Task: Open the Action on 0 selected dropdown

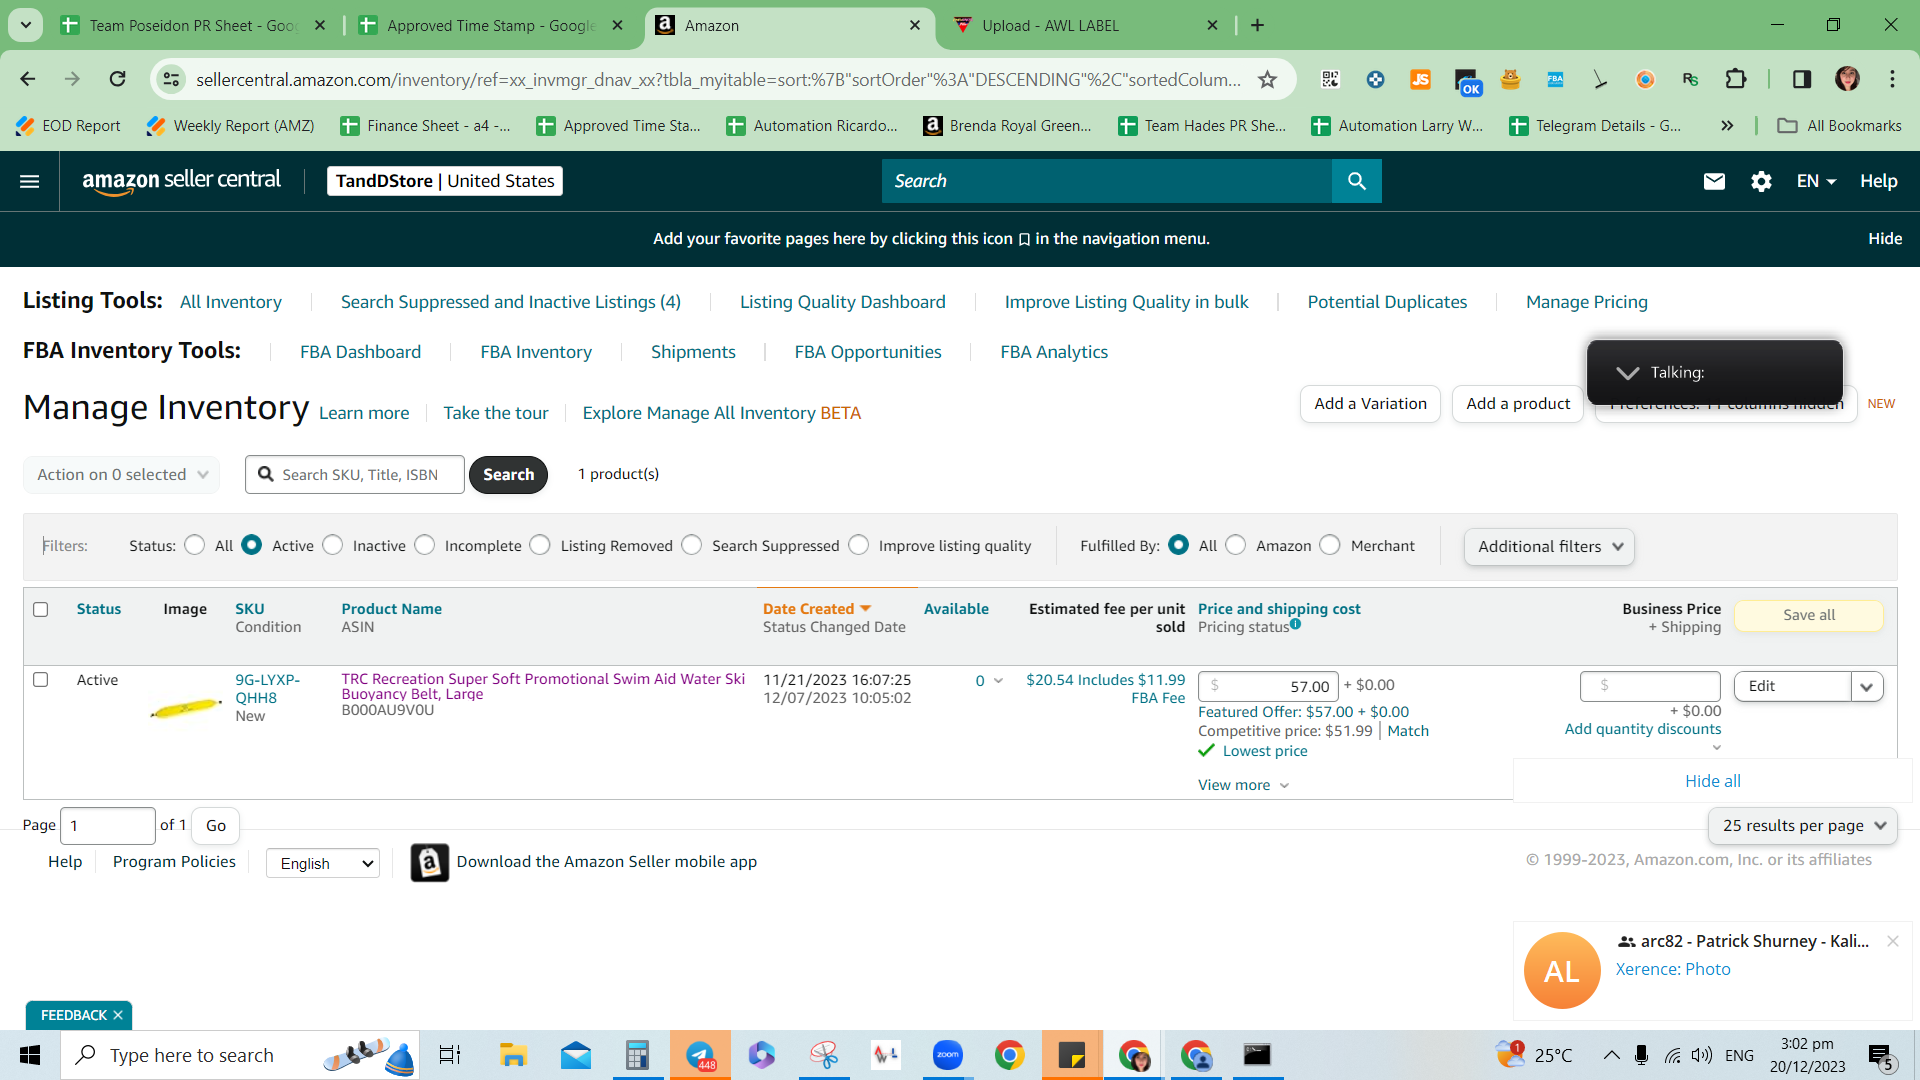Action: [x=121, y=474]
